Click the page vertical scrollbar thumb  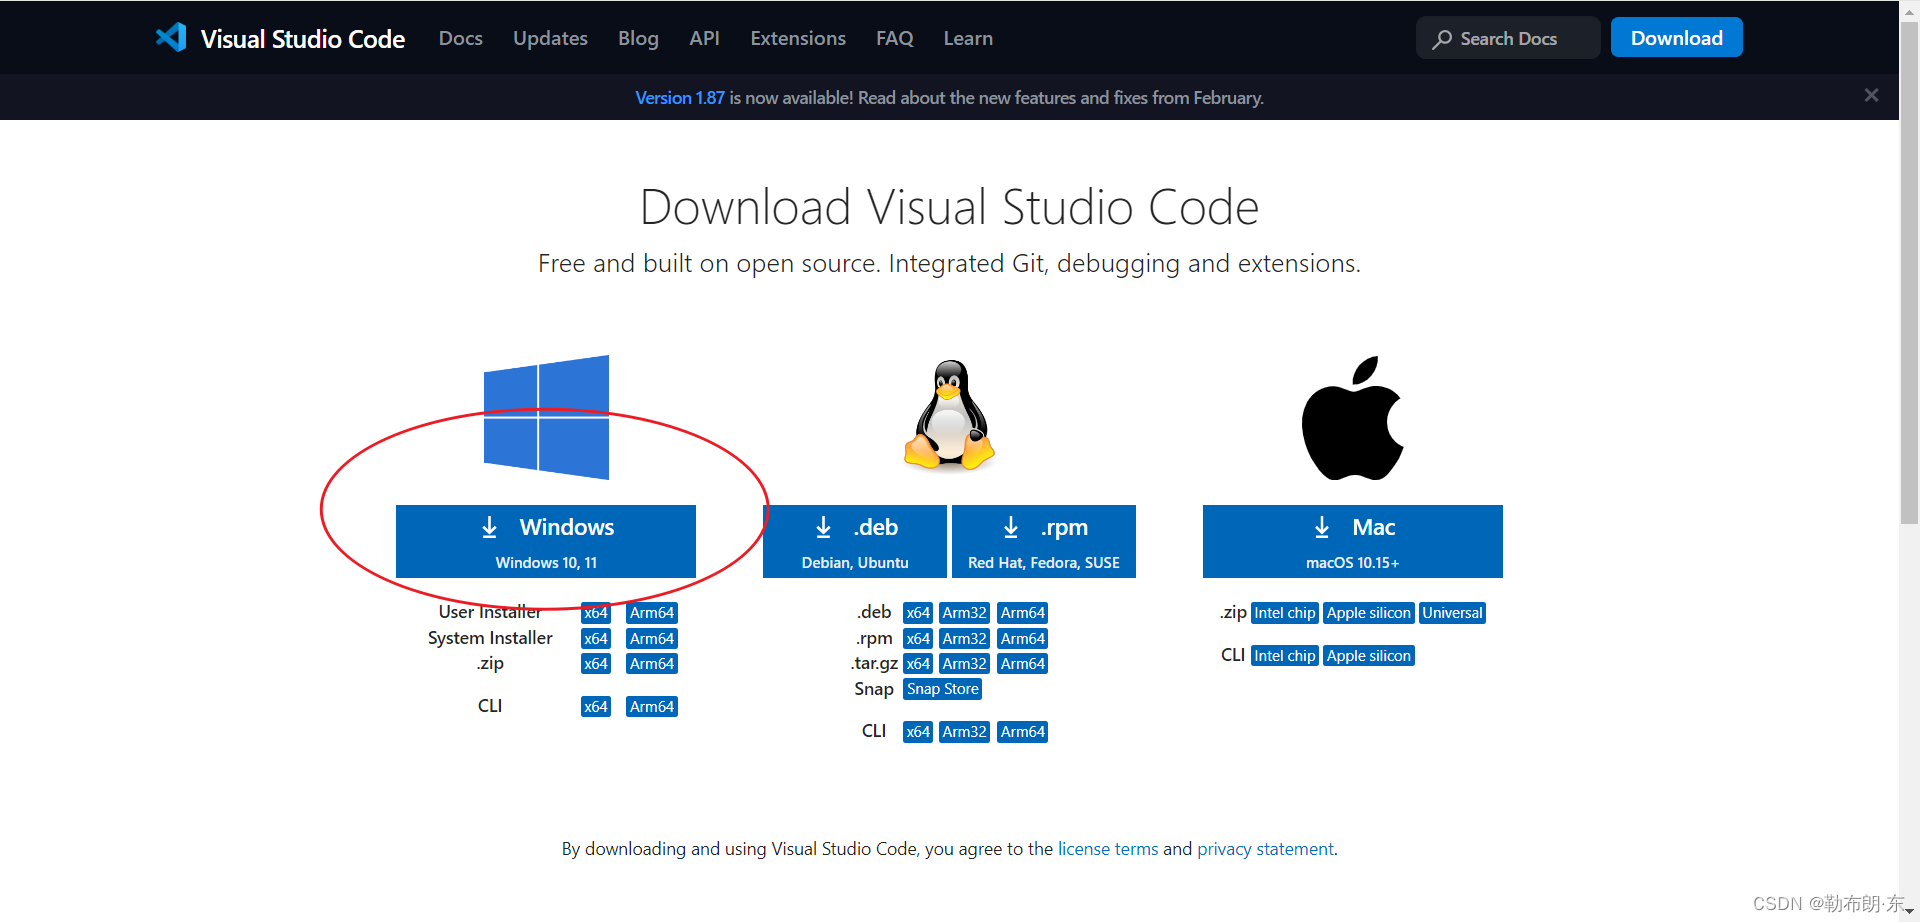click(x=1909, y=271)
